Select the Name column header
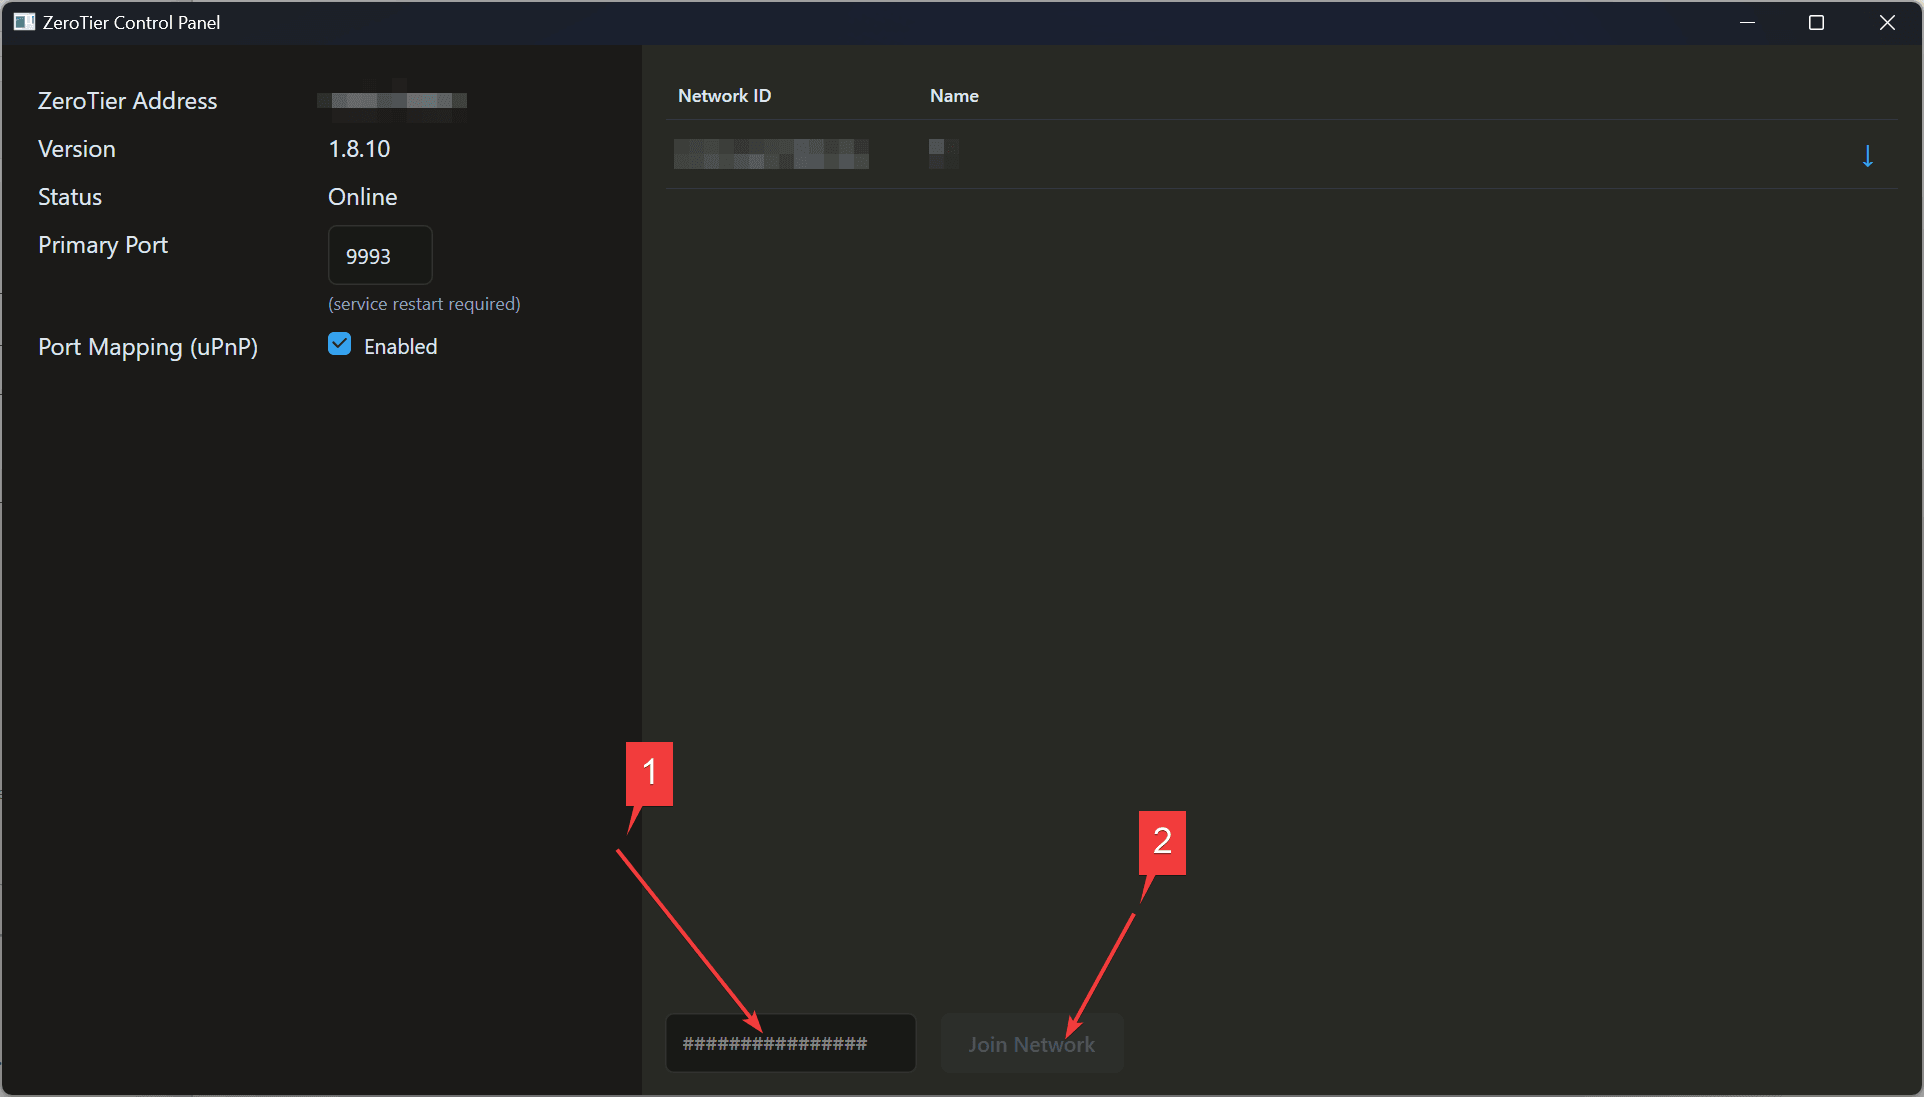 pos(954,96)
